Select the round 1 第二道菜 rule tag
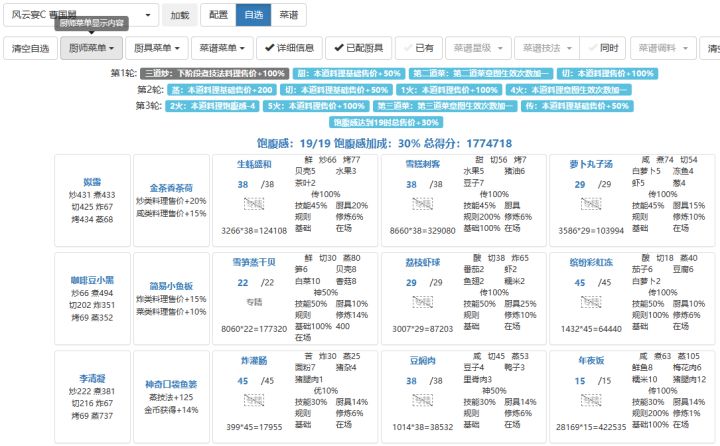 coord(481,73)
